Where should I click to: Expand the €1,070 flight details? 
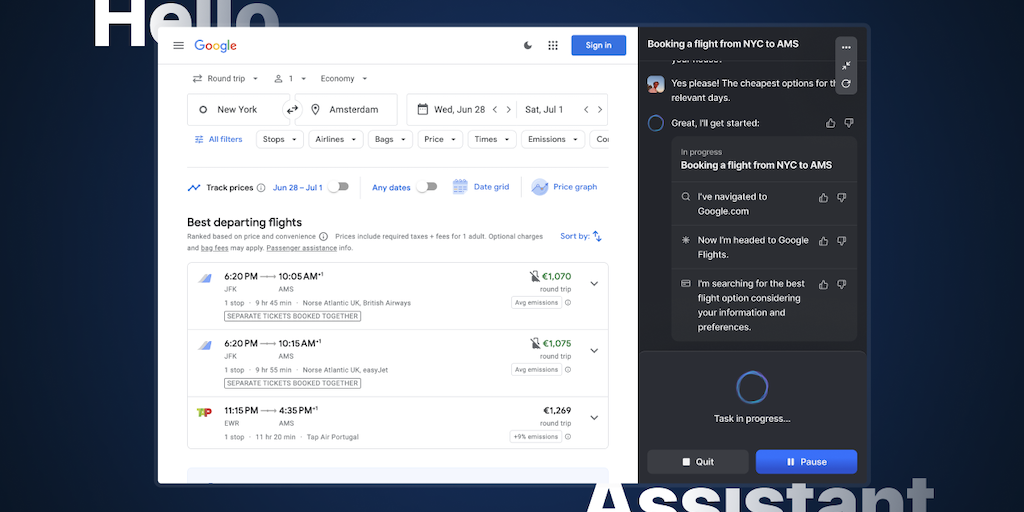pos(594,283)
